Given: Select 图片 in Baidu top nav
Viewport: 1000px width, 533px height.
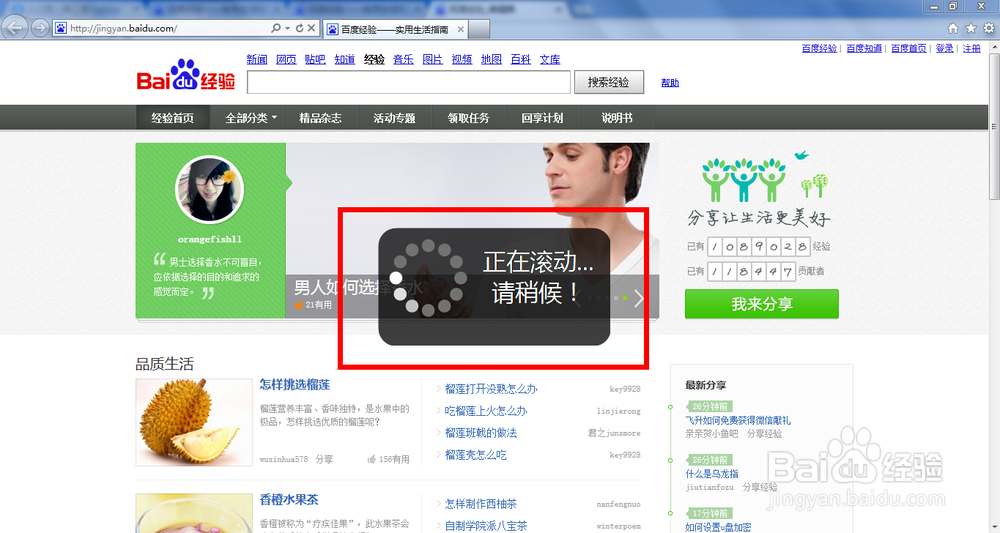Looking at the screenshot, I should [432, 59].
